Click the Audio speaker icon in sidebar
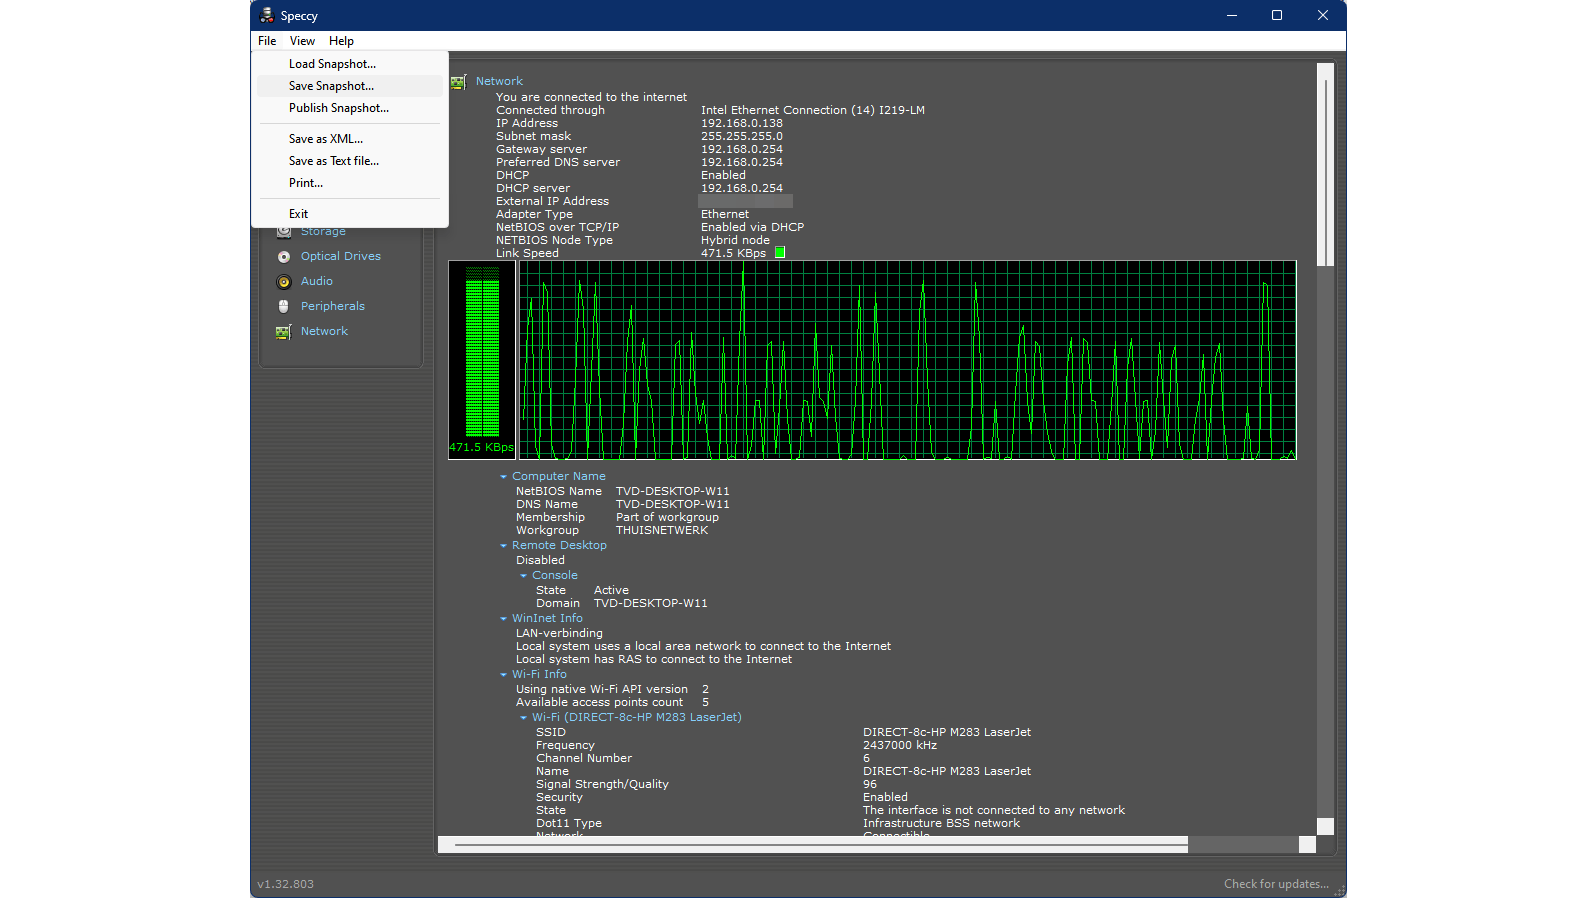Screen dimensions: 1596x898 point(284,282)
